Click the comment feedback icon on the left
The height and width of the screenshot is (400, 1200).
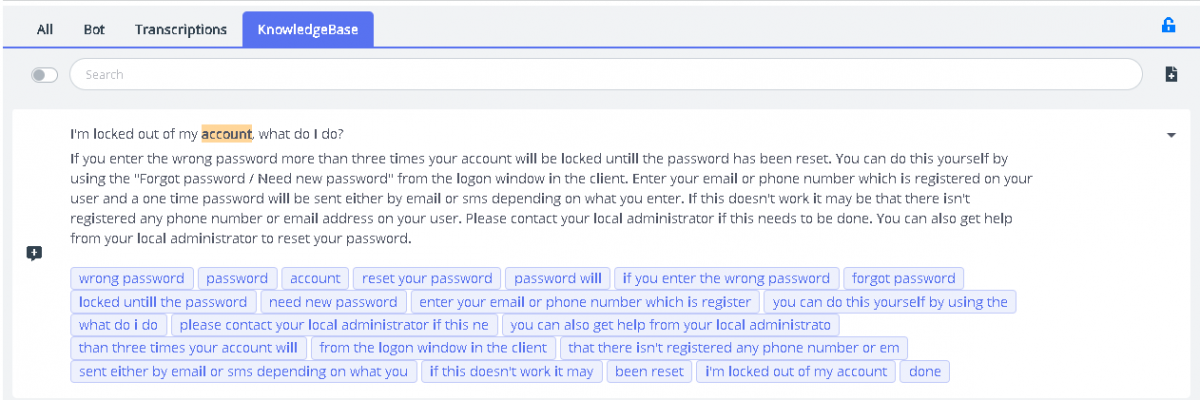coord(34,253)
